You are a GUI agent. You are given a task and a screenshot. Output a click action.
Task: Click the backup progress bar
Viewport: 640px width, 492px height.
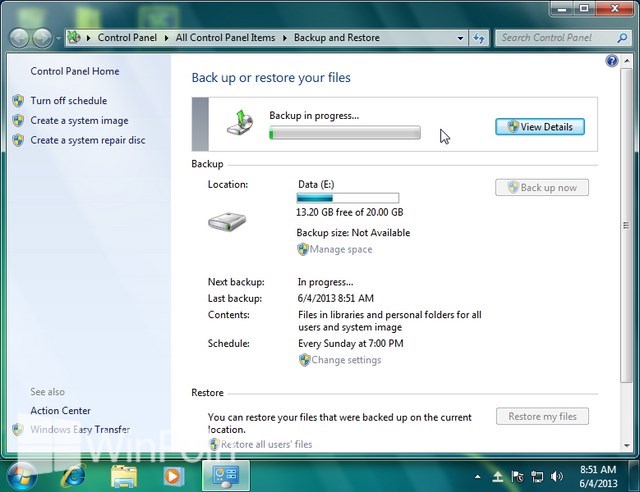click(345, 133)
